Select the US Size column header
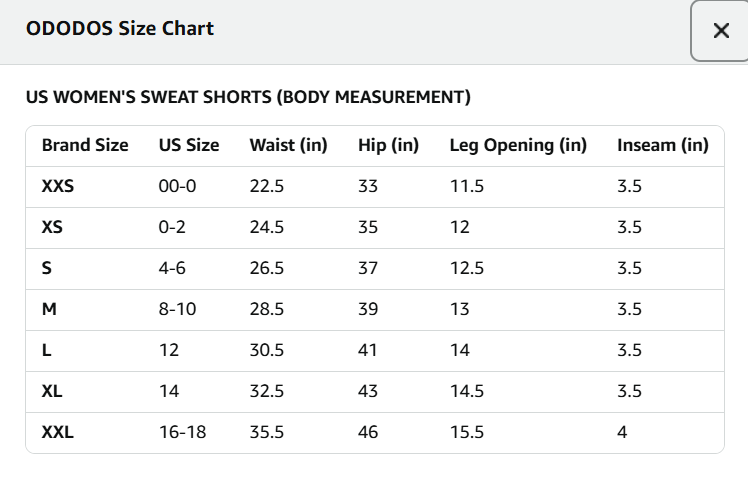Image resolution: width=748 pixels, height=497 pixels. [x=189, y=145]
